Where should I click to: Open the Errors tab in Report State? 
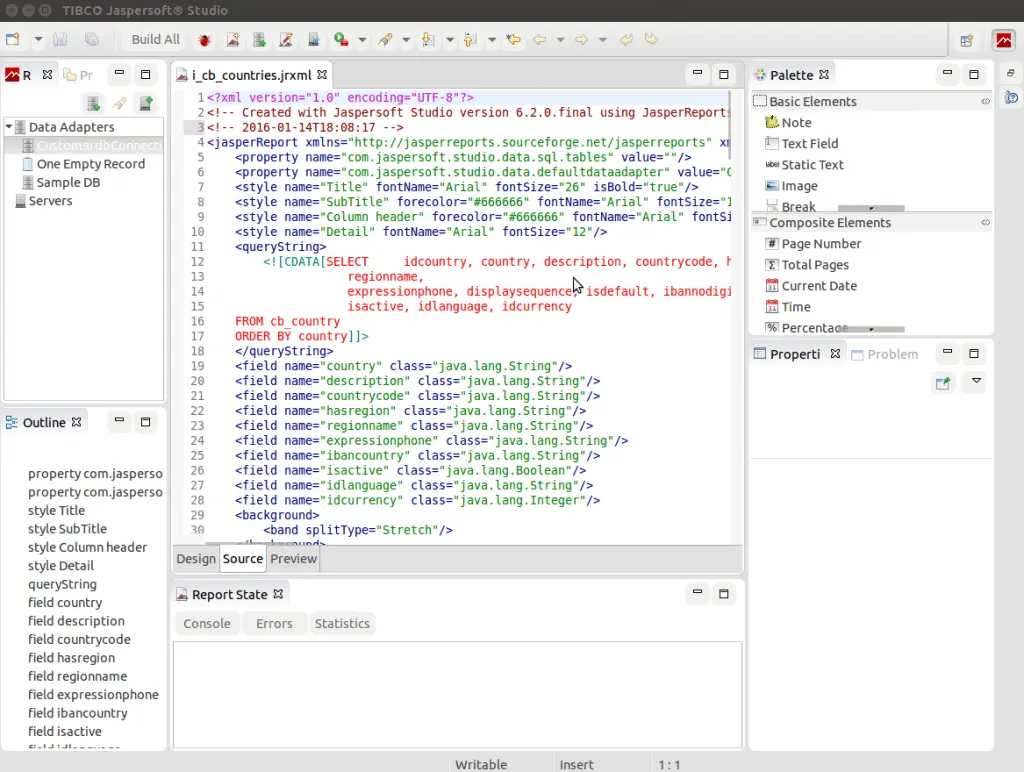pyautogui.click(x=274, y=624)
